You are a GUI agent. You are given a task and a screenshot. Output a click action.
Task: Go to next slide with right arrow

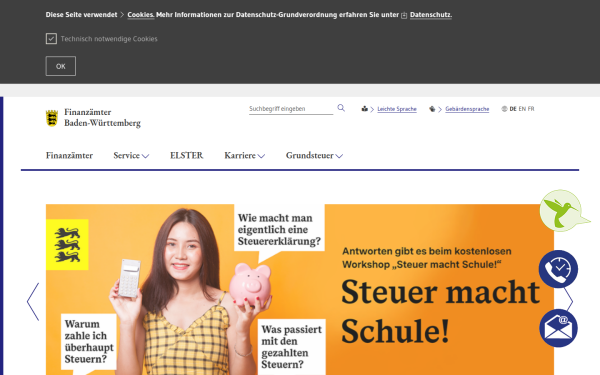click(569, 302)
